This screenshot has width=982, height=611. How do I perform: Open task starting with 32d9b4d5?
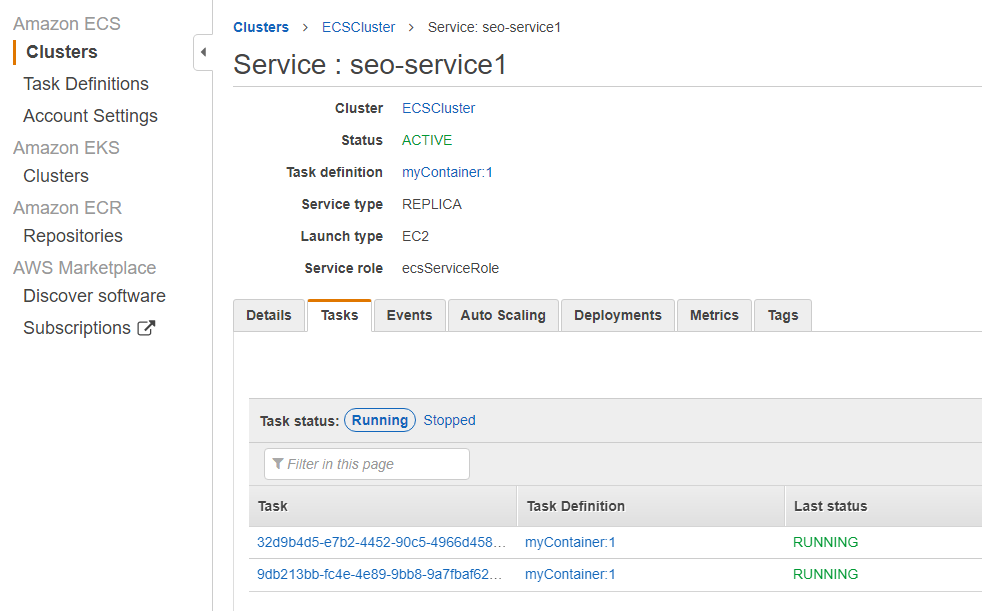[381, 543]
